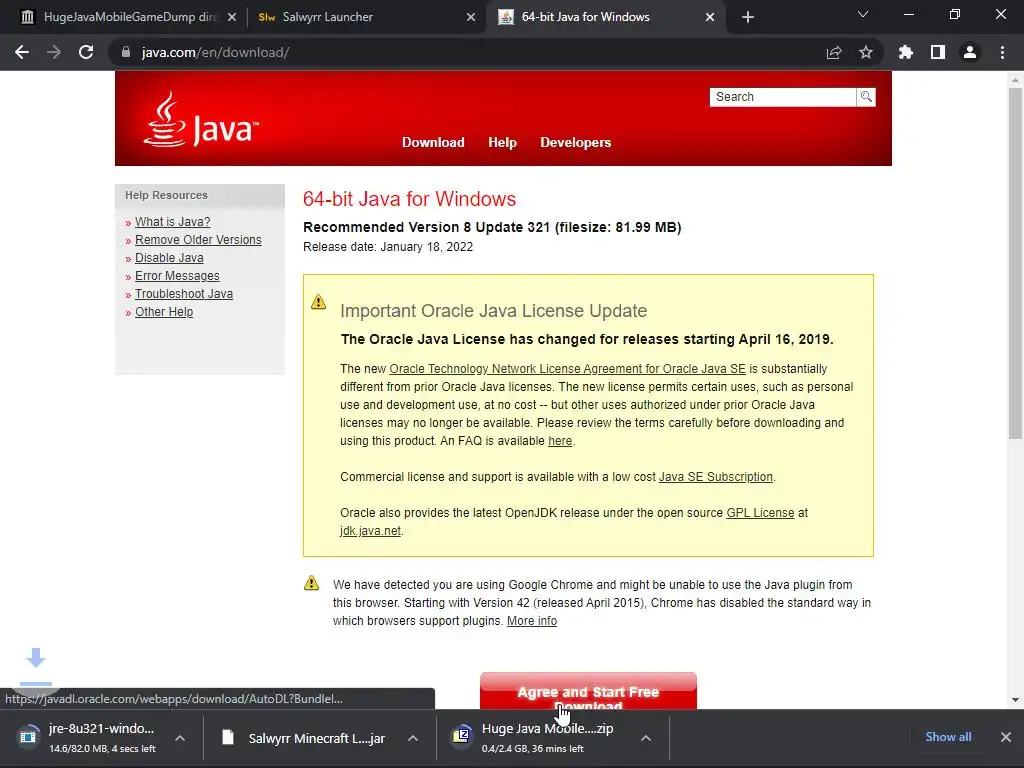Click the '64-bit Java for Windows' heading

click(409, 199)
